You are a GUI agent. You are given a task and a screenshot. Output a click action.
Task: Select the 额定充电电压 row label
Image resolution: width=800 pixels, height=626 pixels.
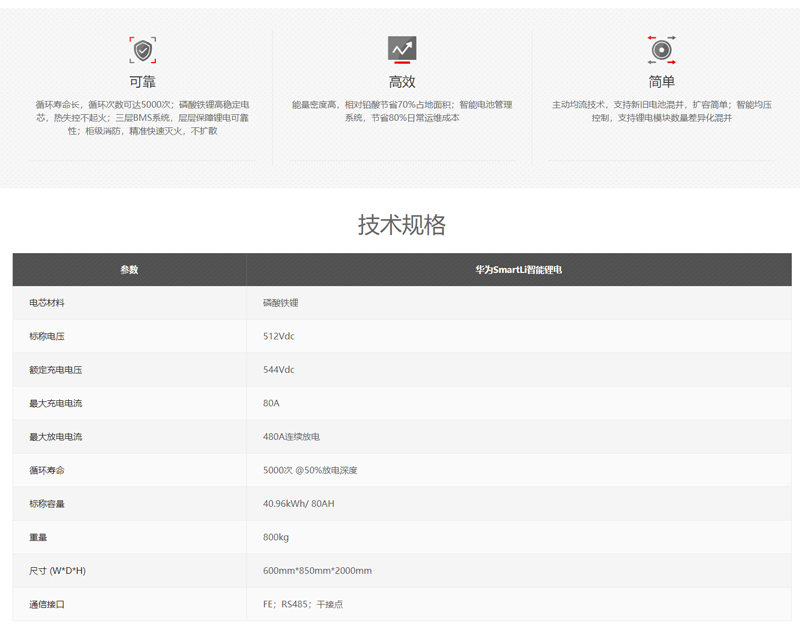56,370
